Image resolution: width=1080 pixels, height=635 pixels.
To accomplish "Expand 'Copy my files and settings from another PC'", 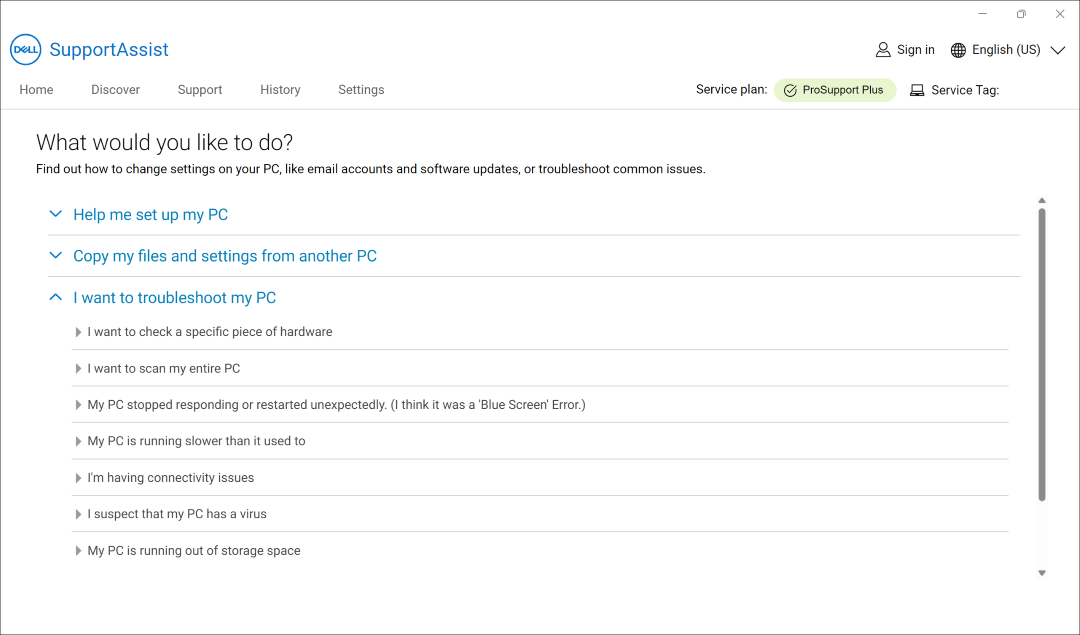I will point(224,256).
